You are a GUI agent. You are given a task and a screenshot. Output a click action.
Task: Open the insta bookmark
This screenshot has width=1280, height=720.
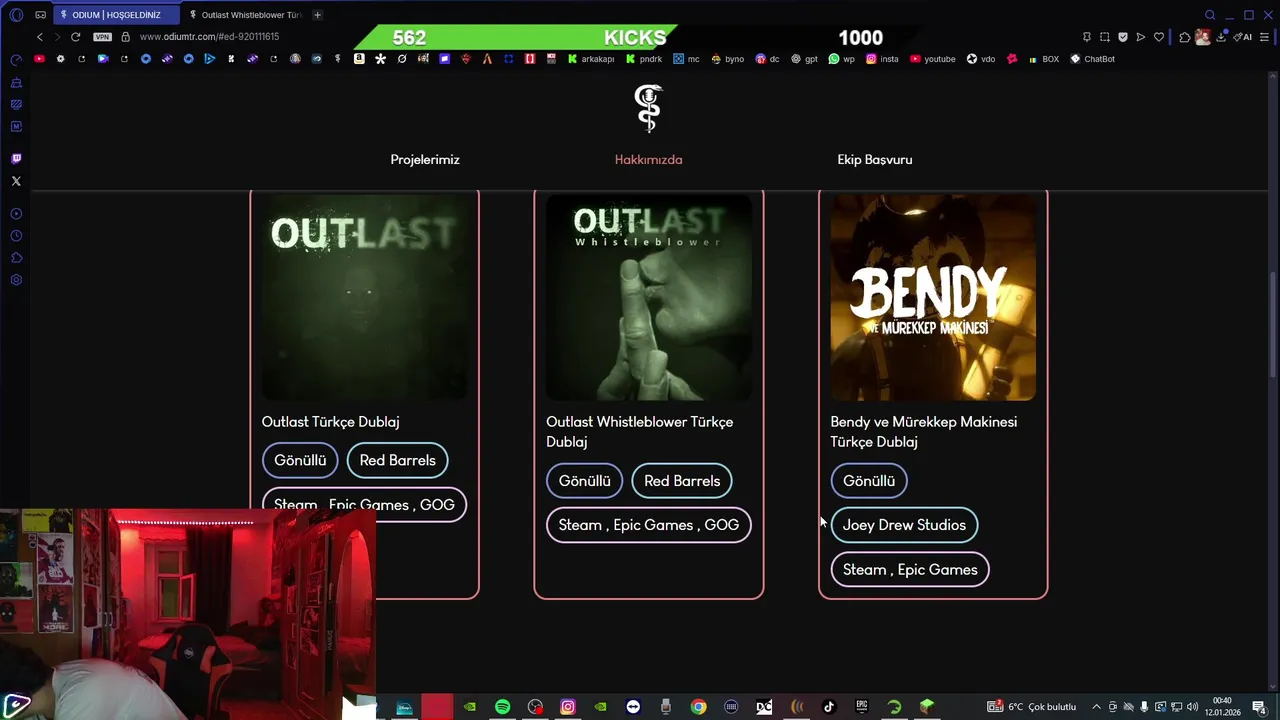(x=882, y=59)
